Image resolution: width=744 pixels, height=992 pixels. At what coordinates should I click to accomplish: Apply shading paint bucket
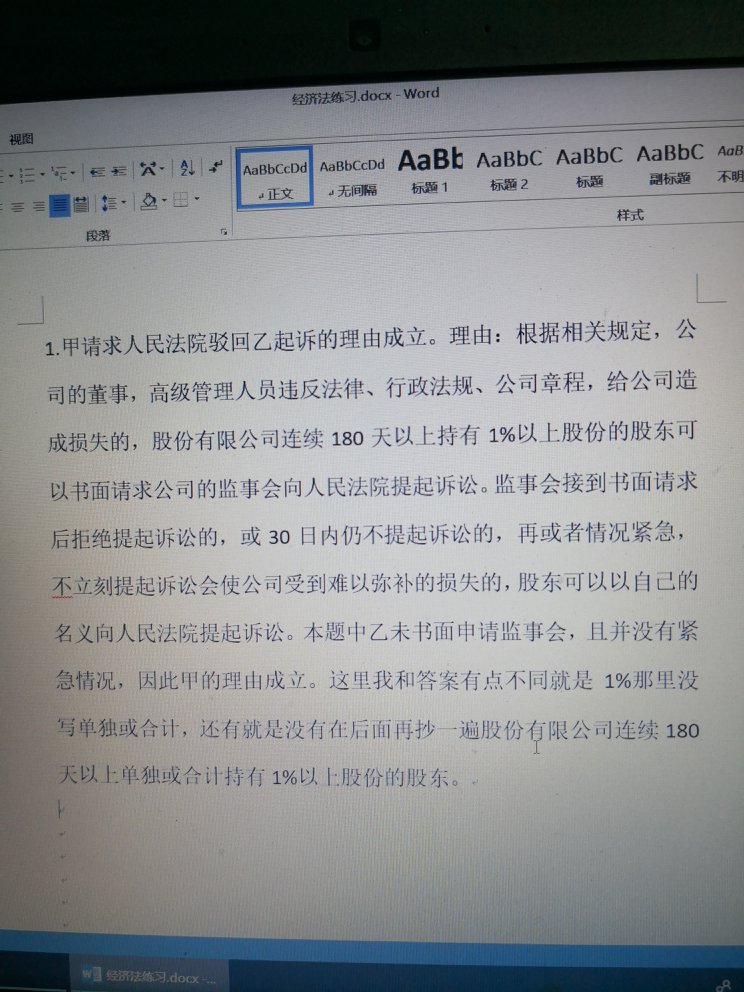point(149,201)
